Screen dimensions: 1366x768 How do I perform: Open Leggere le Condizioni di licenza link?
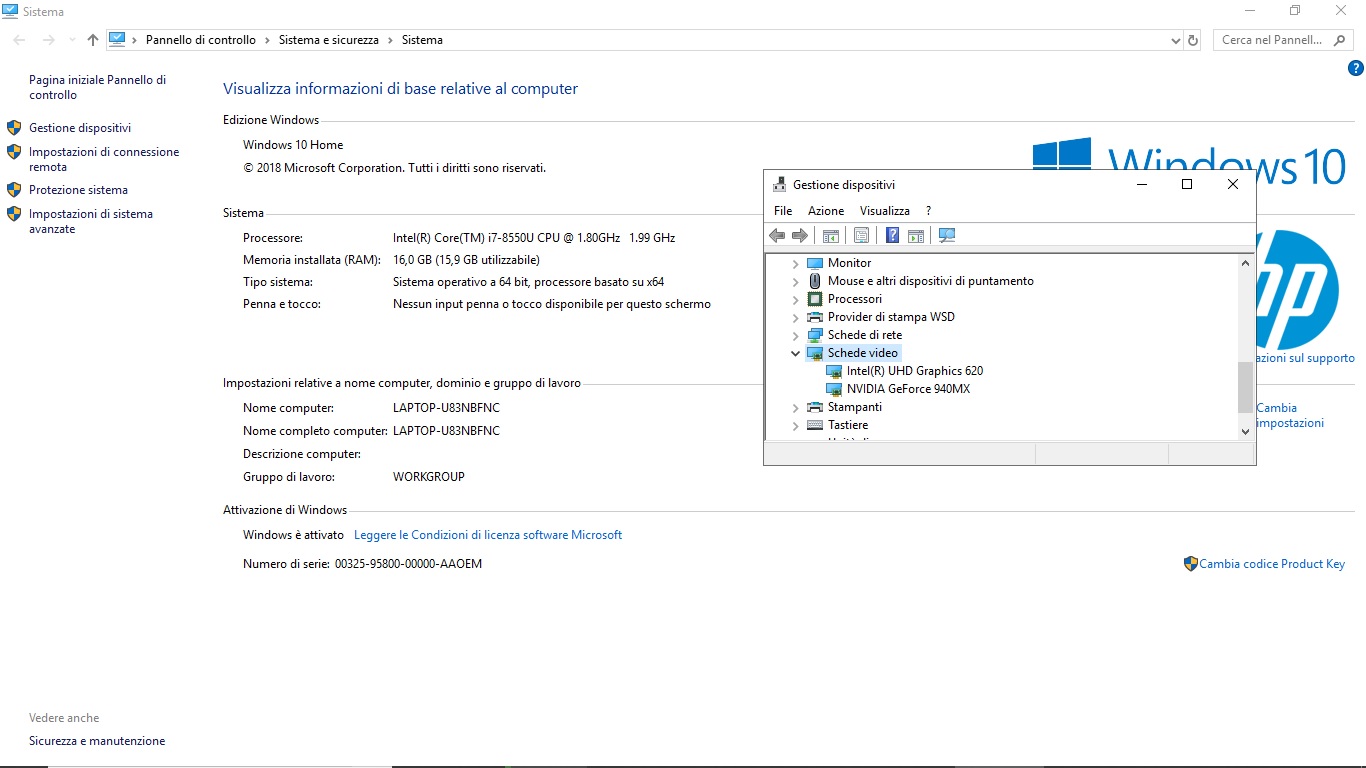(x=488, y=535)
